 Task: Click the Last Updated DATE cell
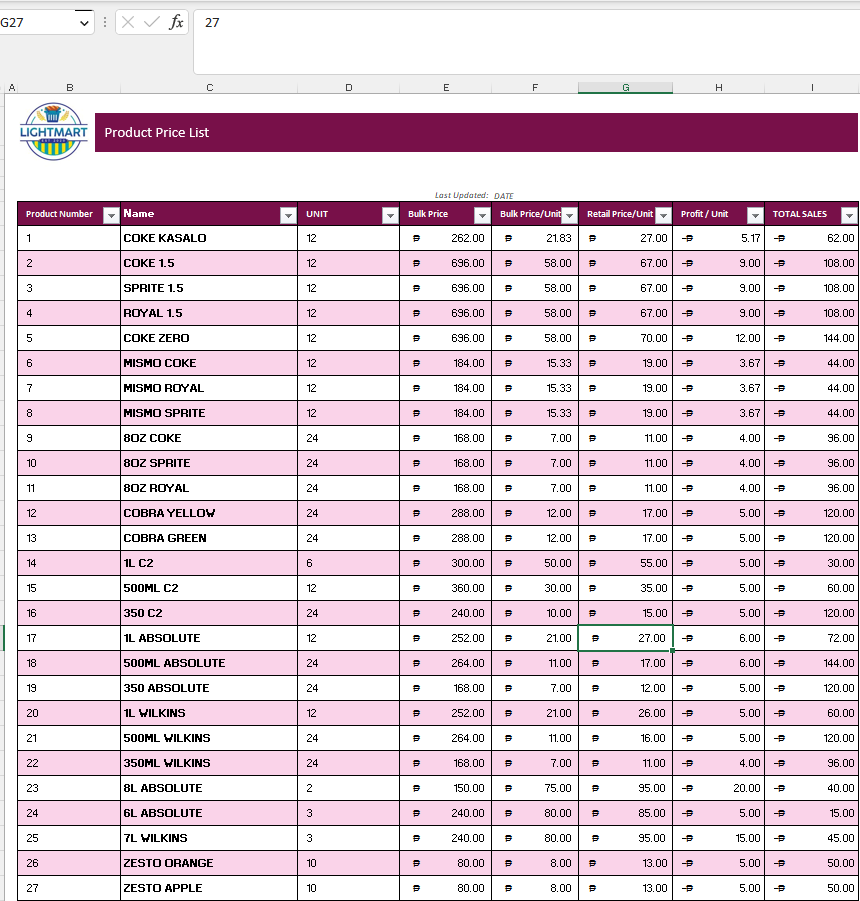[503, 196]
